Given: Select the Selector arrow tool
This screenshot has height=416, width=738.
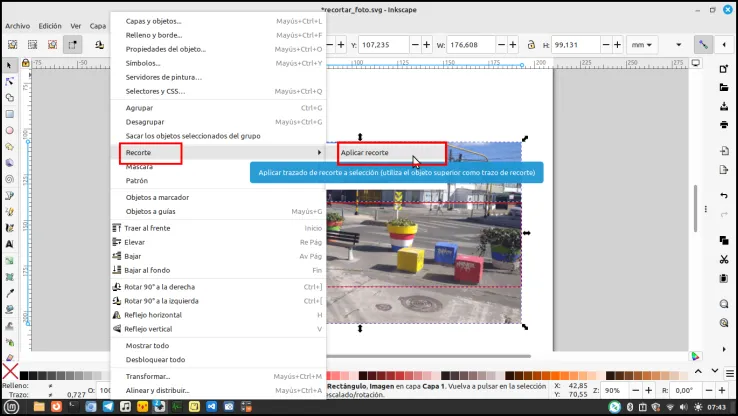Looking at the screenshot, I should point(9,65).
